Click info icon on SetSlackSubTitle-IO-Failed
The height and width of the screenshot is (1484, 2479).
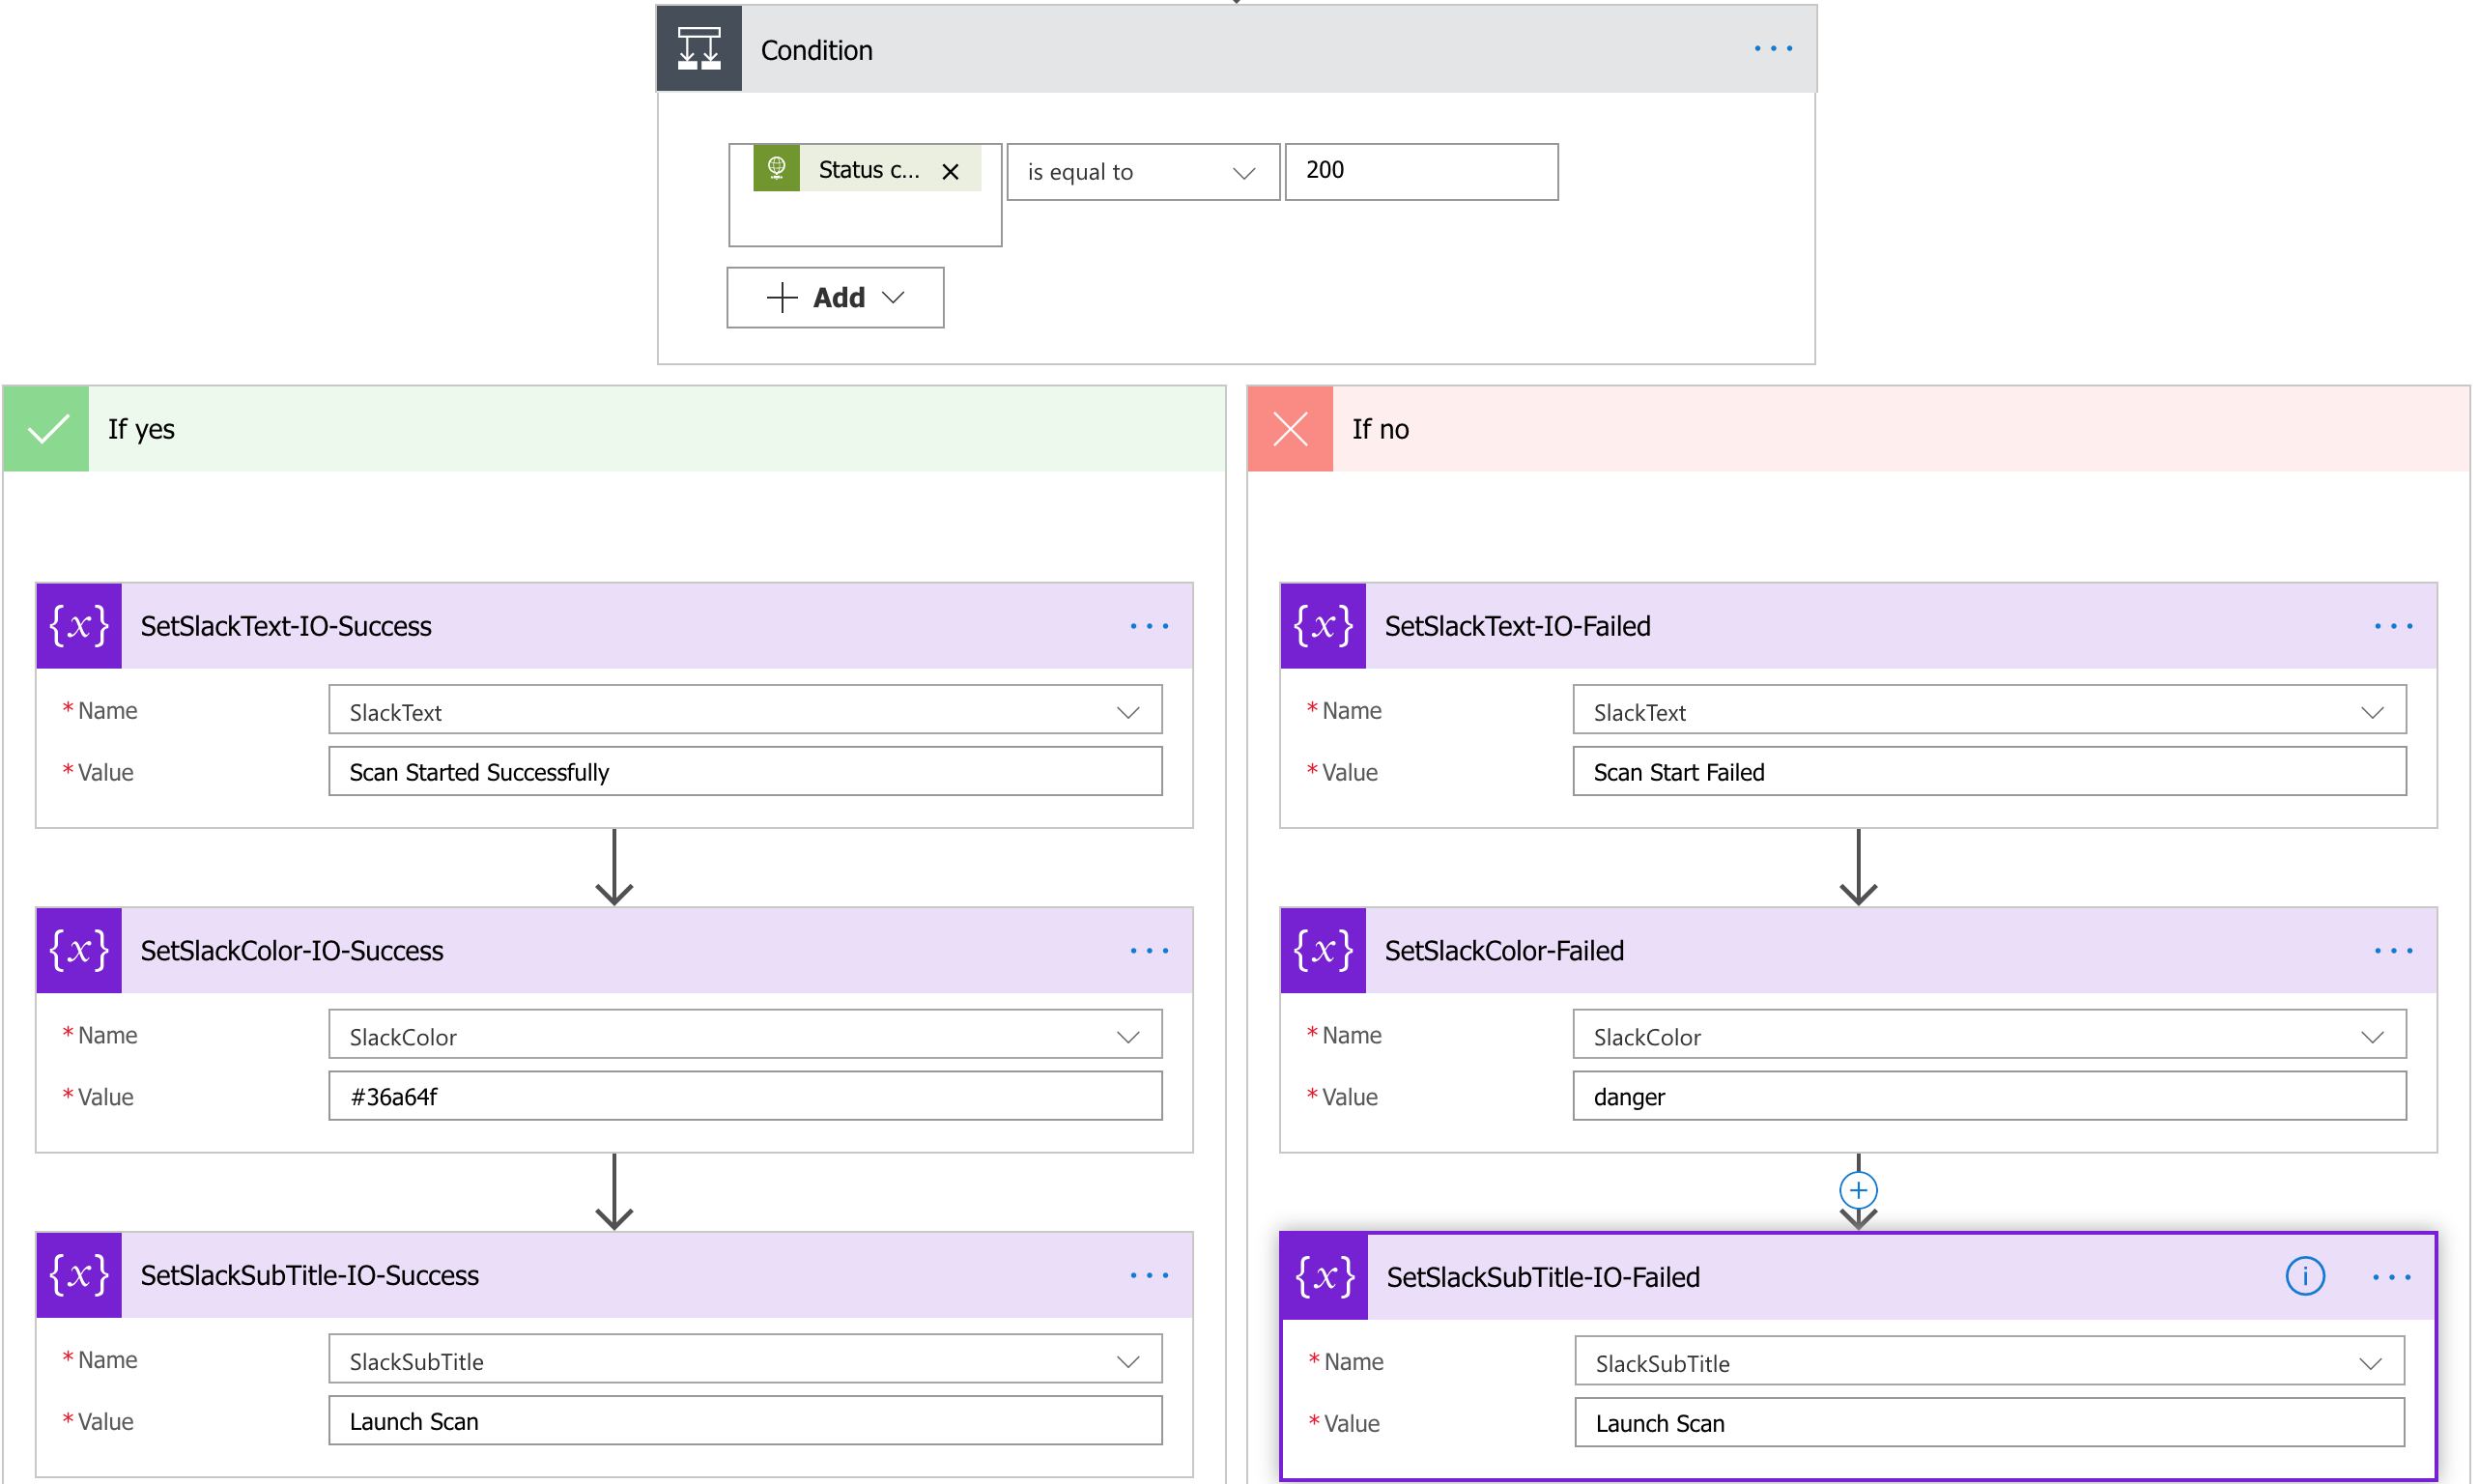2304,1277
